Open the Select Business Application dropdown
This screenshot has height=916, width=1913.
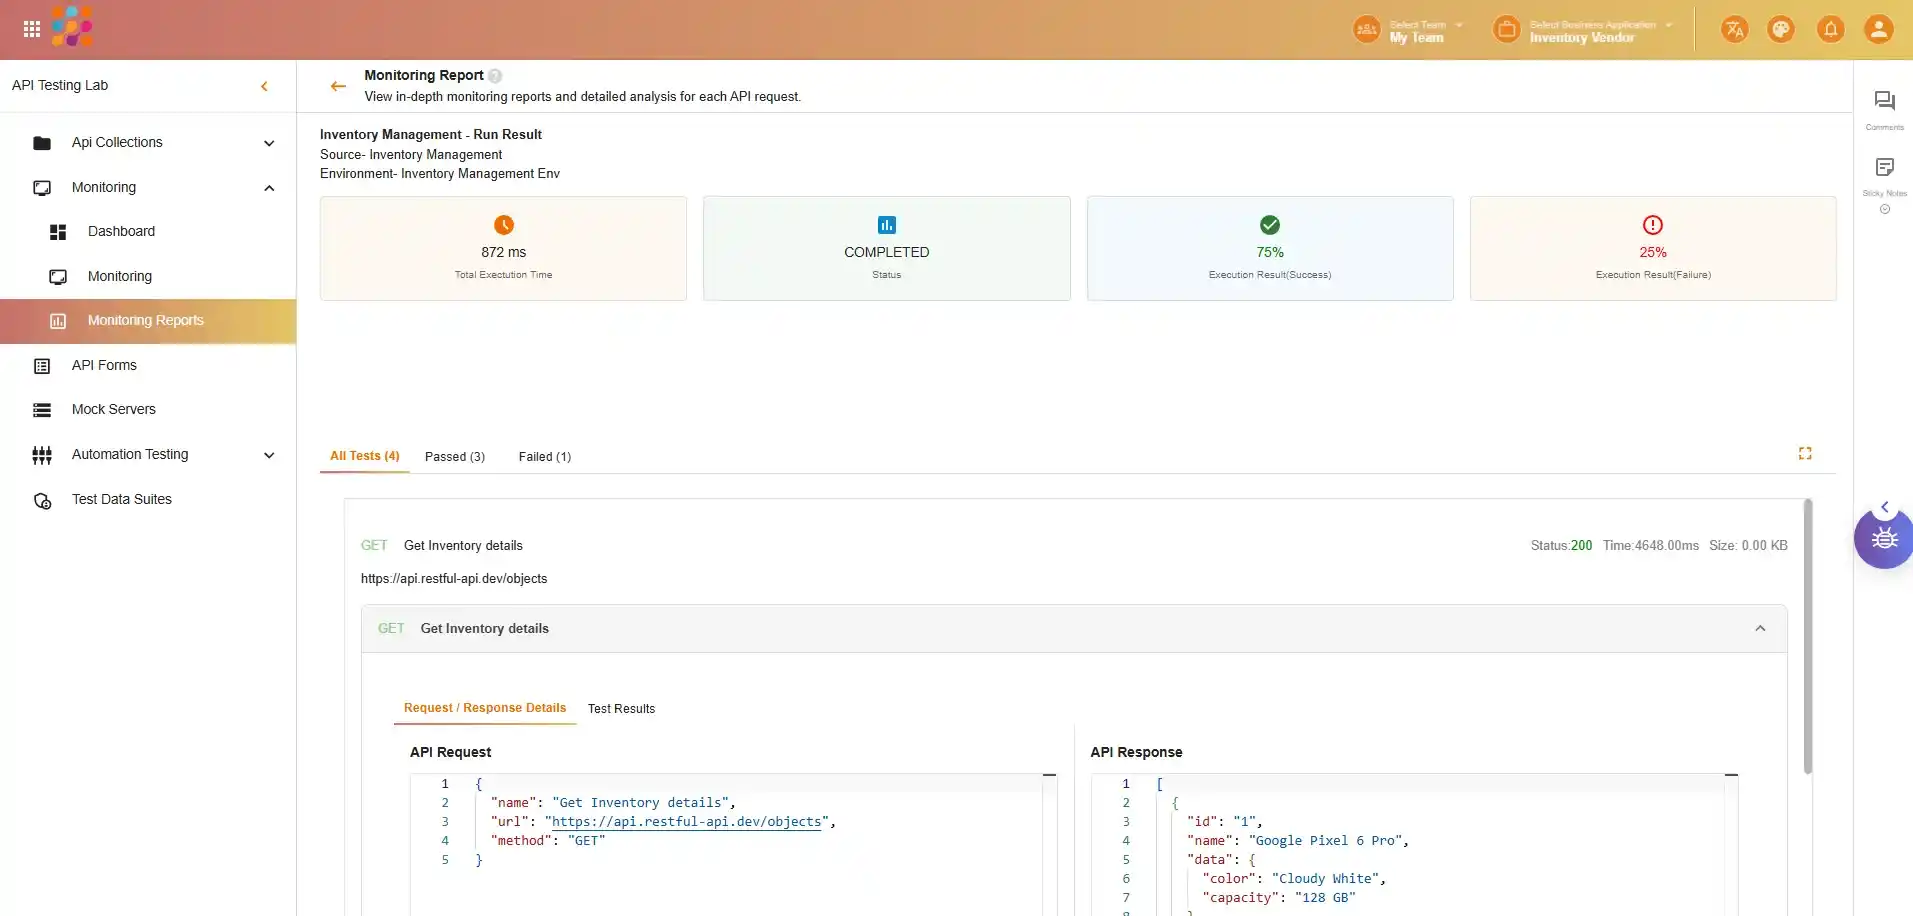click(x=1590, y=30)
